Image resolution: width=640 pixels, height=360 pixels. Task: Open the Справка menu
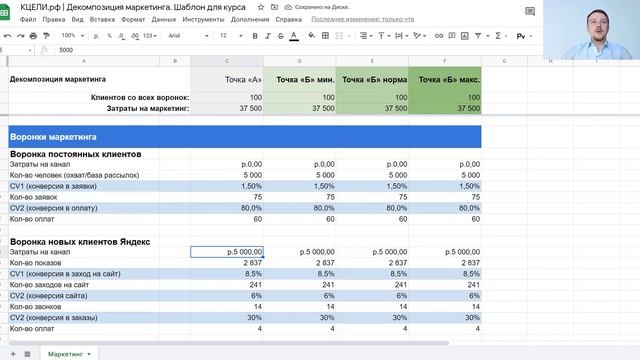click(x=289, y=19)
